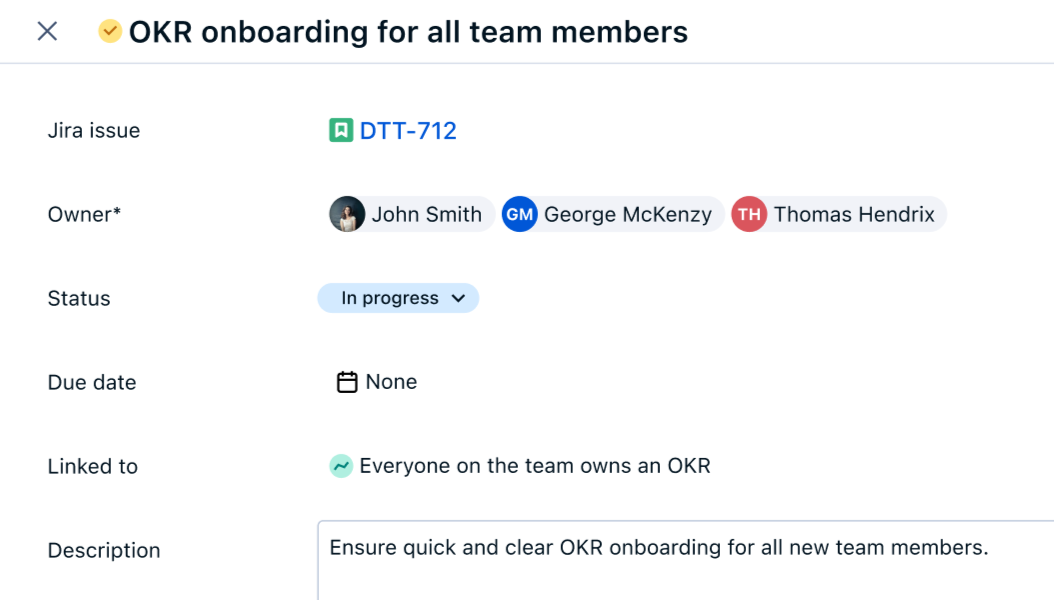Click the TH avatar for Thomas Hendrix

(x=749, y=214)
